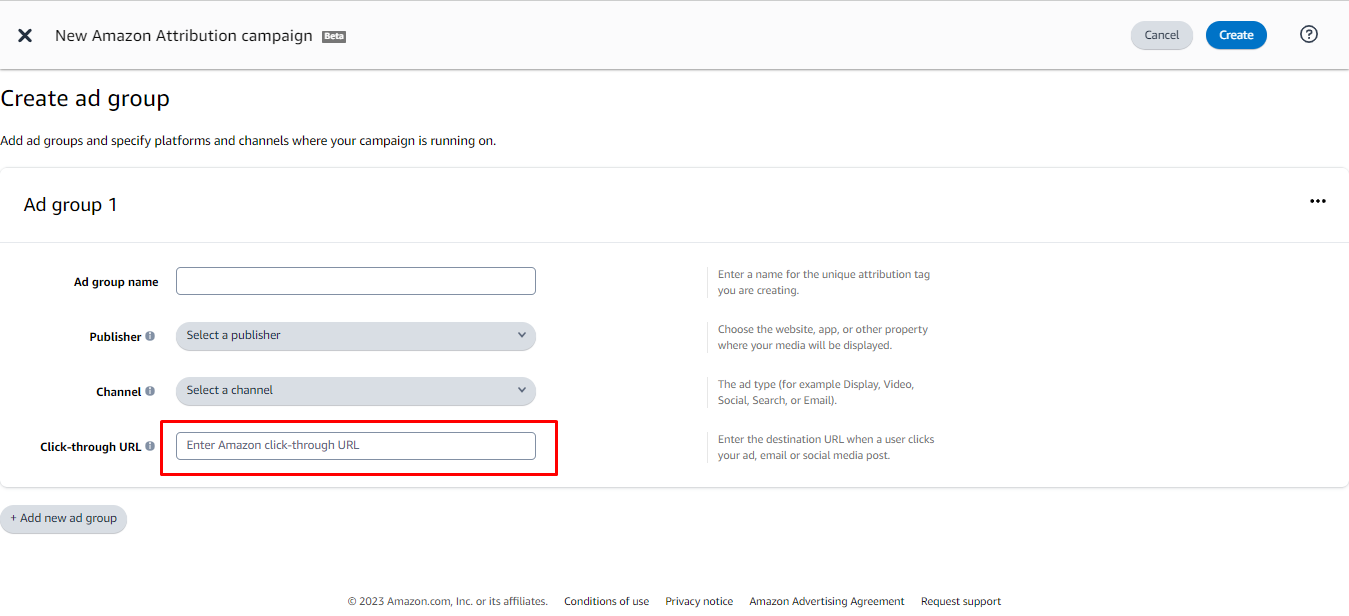Close the new campaign dialog with X
1349x616 pixels.
pyautogui.click(x=25, y=35)
